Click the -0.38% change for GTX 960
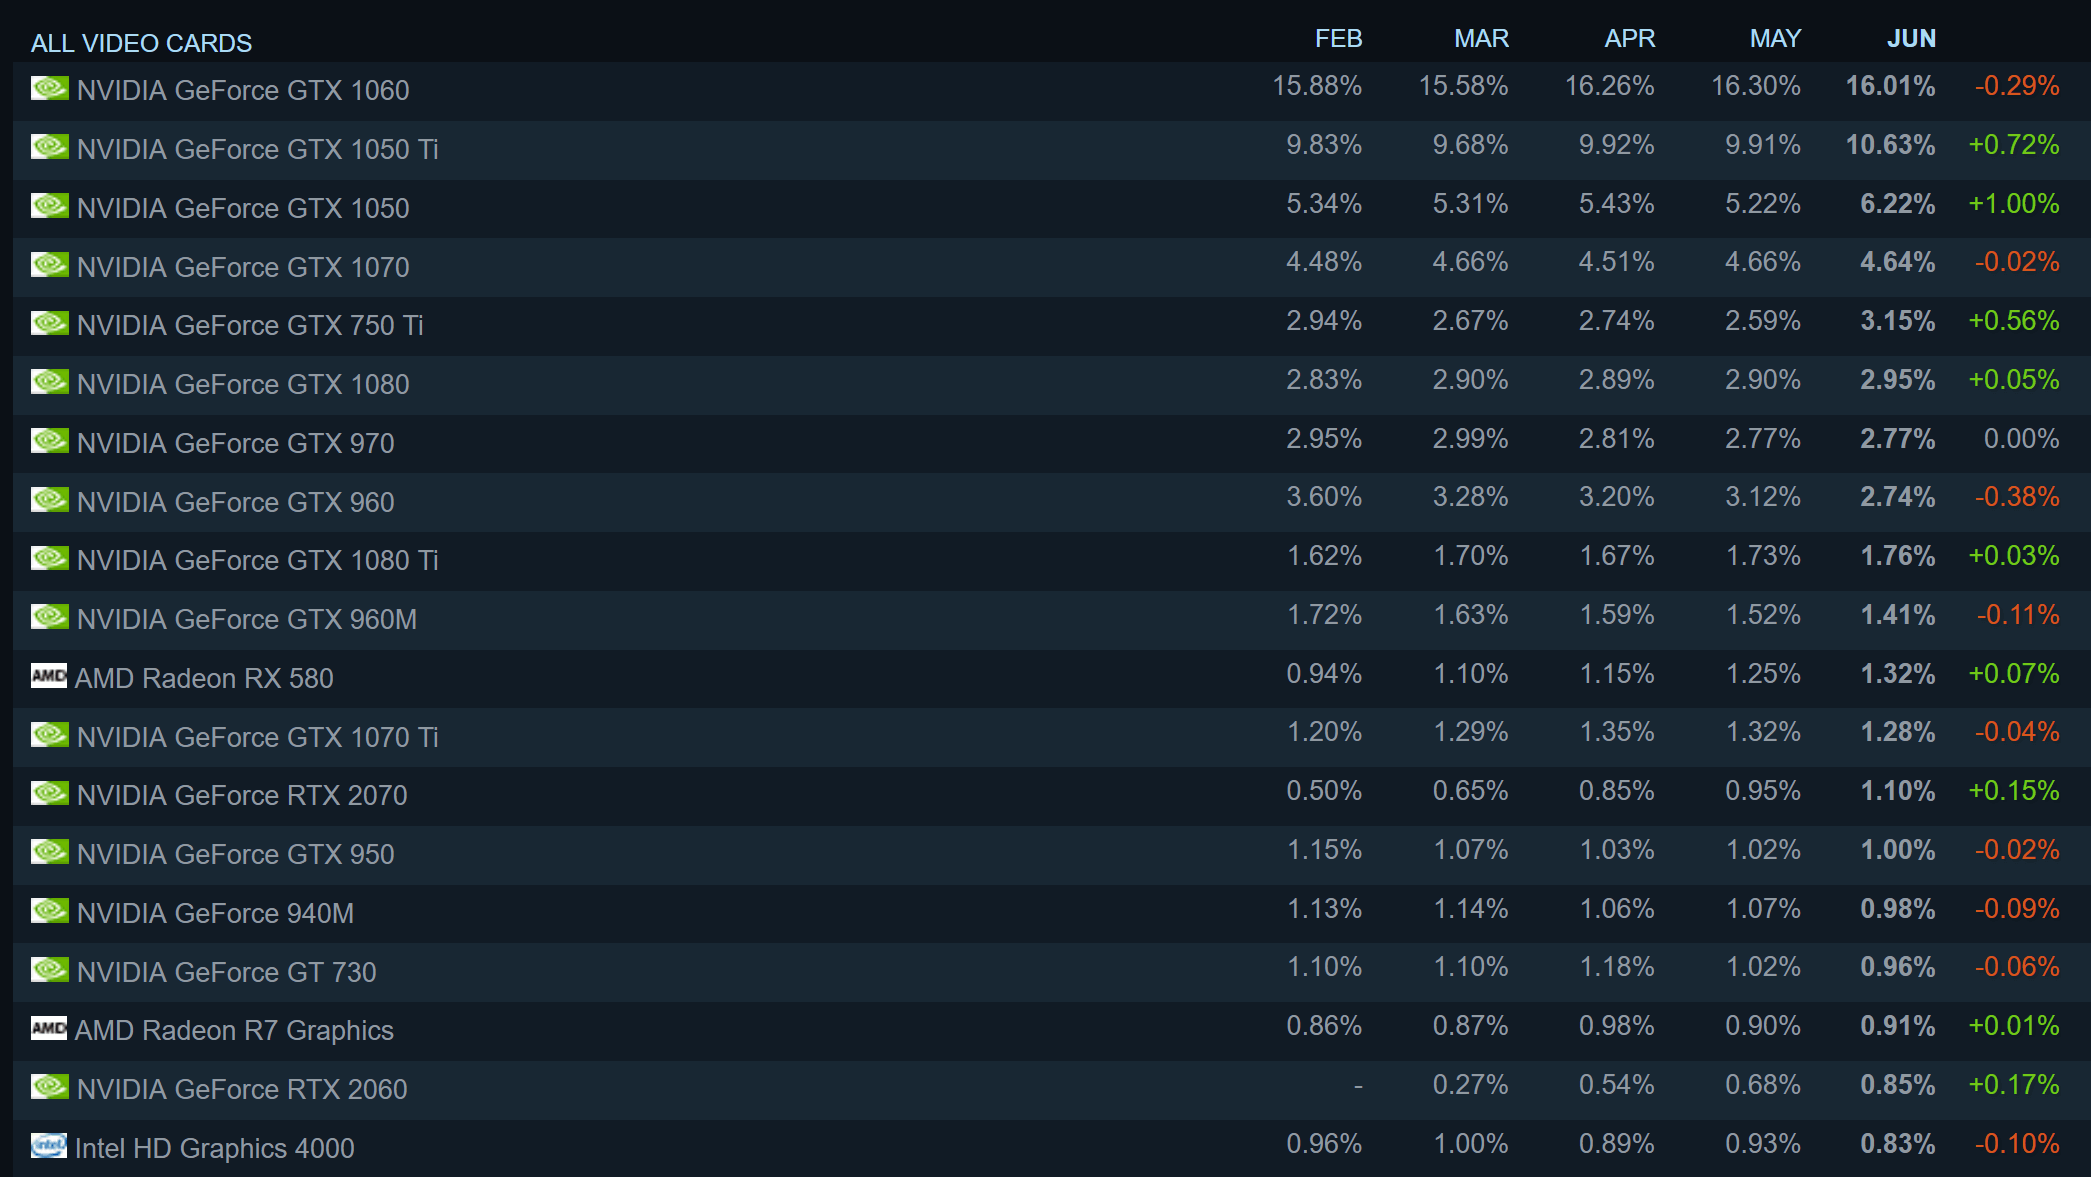Viewport: 2091px width, 1177px height. 2016,497
